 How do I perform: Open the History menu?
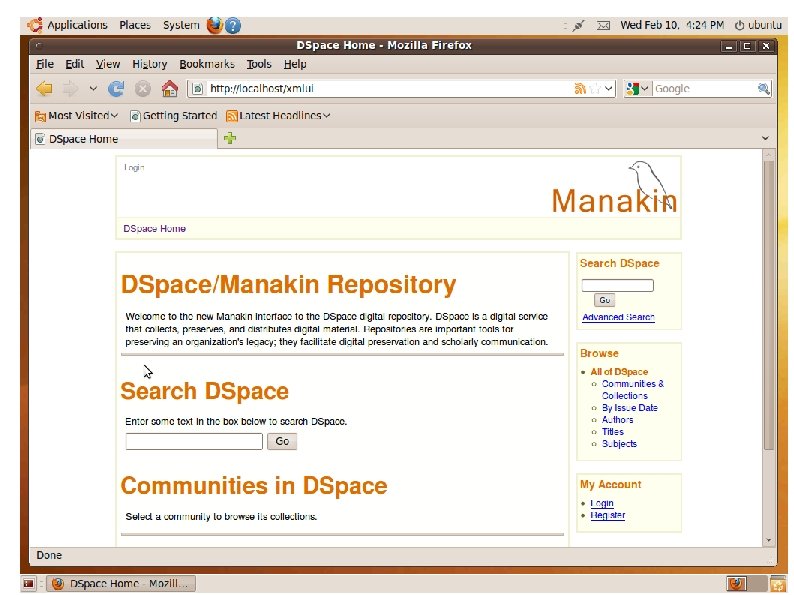149,64
